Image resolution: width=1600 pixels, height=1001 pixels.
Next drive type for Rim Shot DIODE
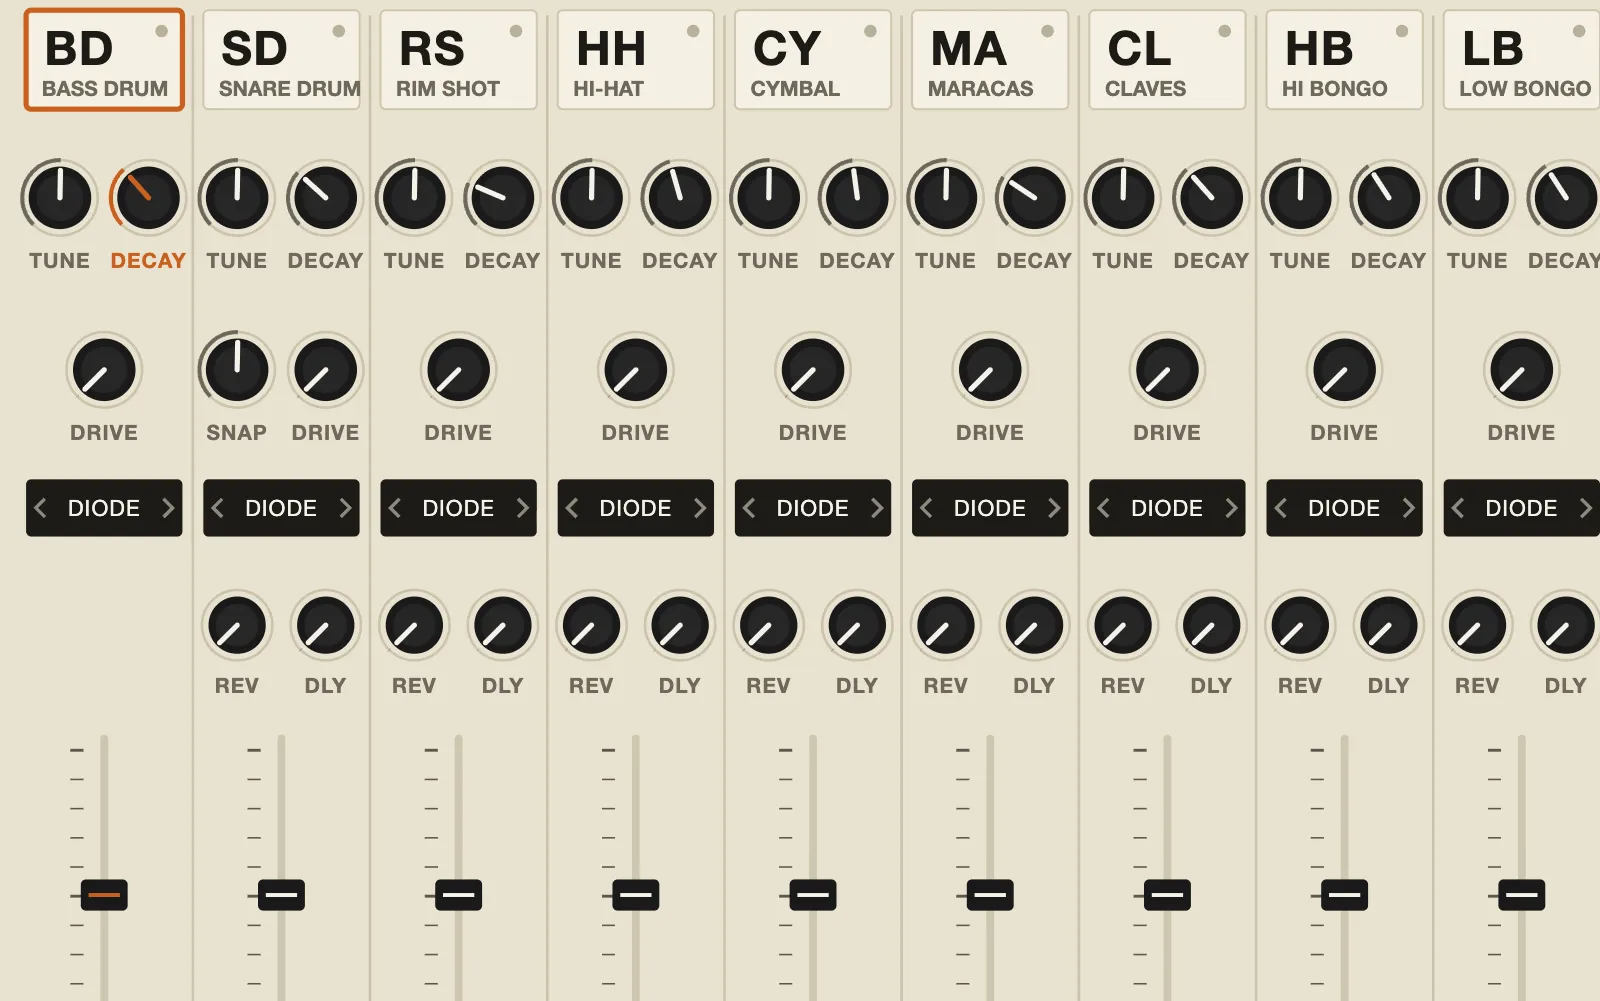pos(522,508)
